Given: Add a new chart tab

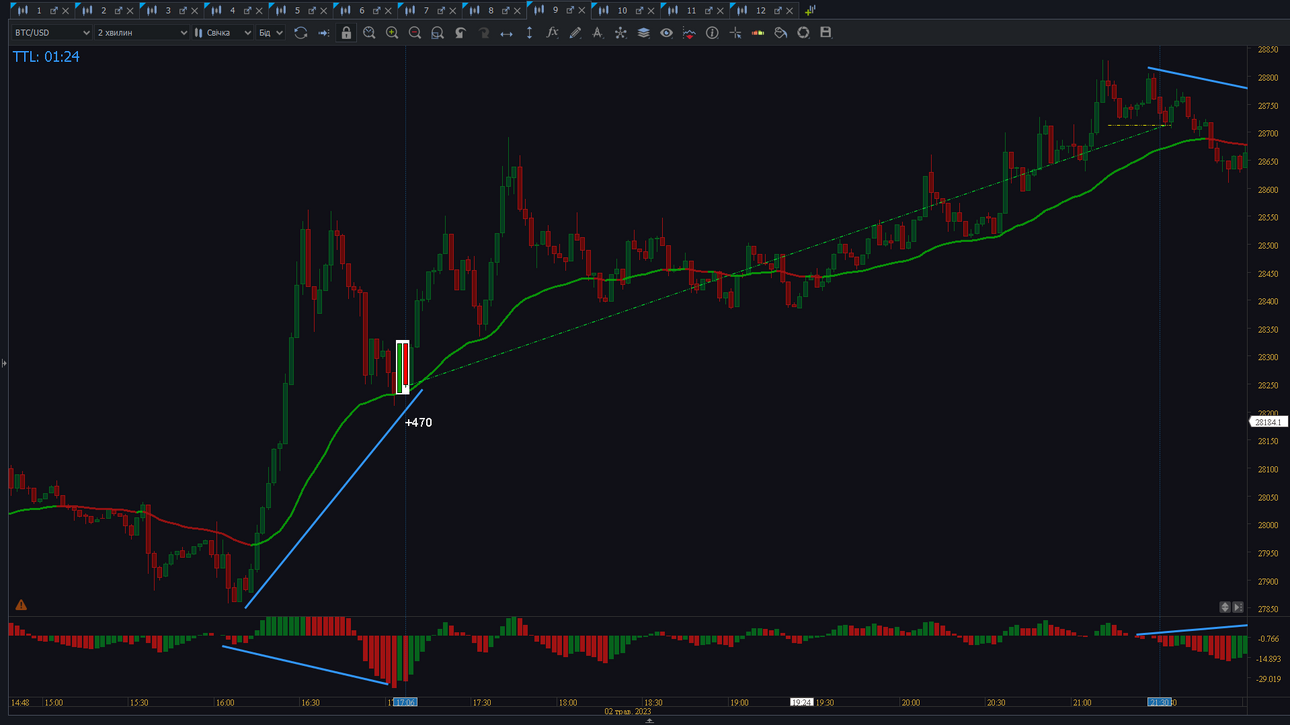Looking at the screenshot, I should pos(810,10).
